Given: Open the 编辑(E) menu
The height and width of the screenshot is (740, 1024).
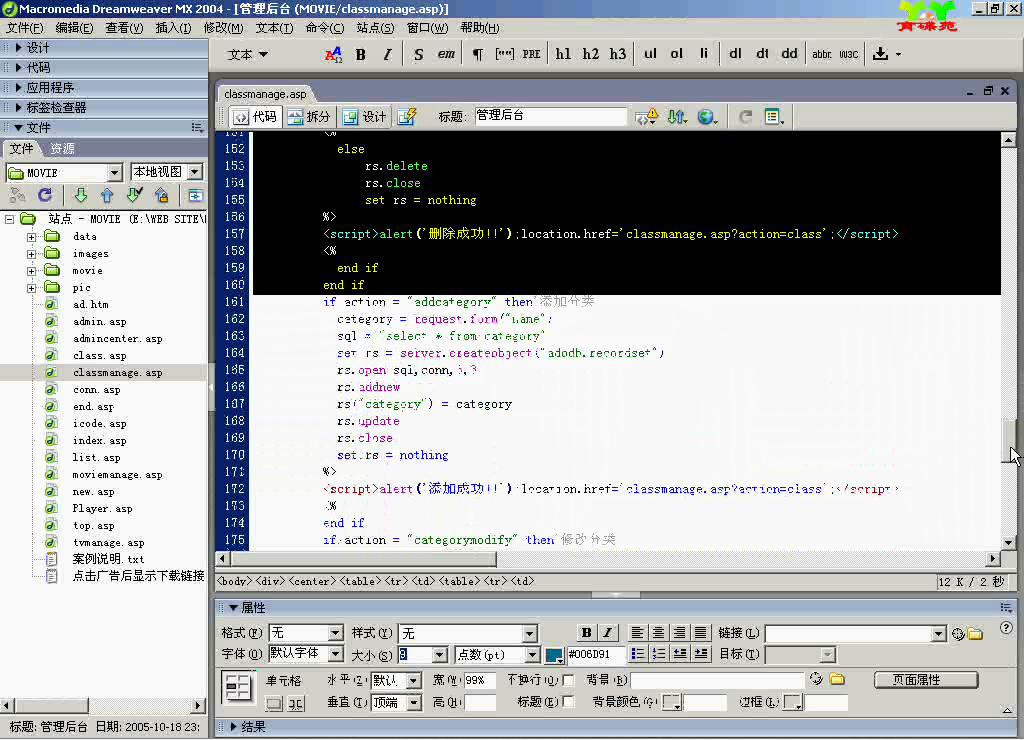Looking at the screenshot, I should point(74,28).
